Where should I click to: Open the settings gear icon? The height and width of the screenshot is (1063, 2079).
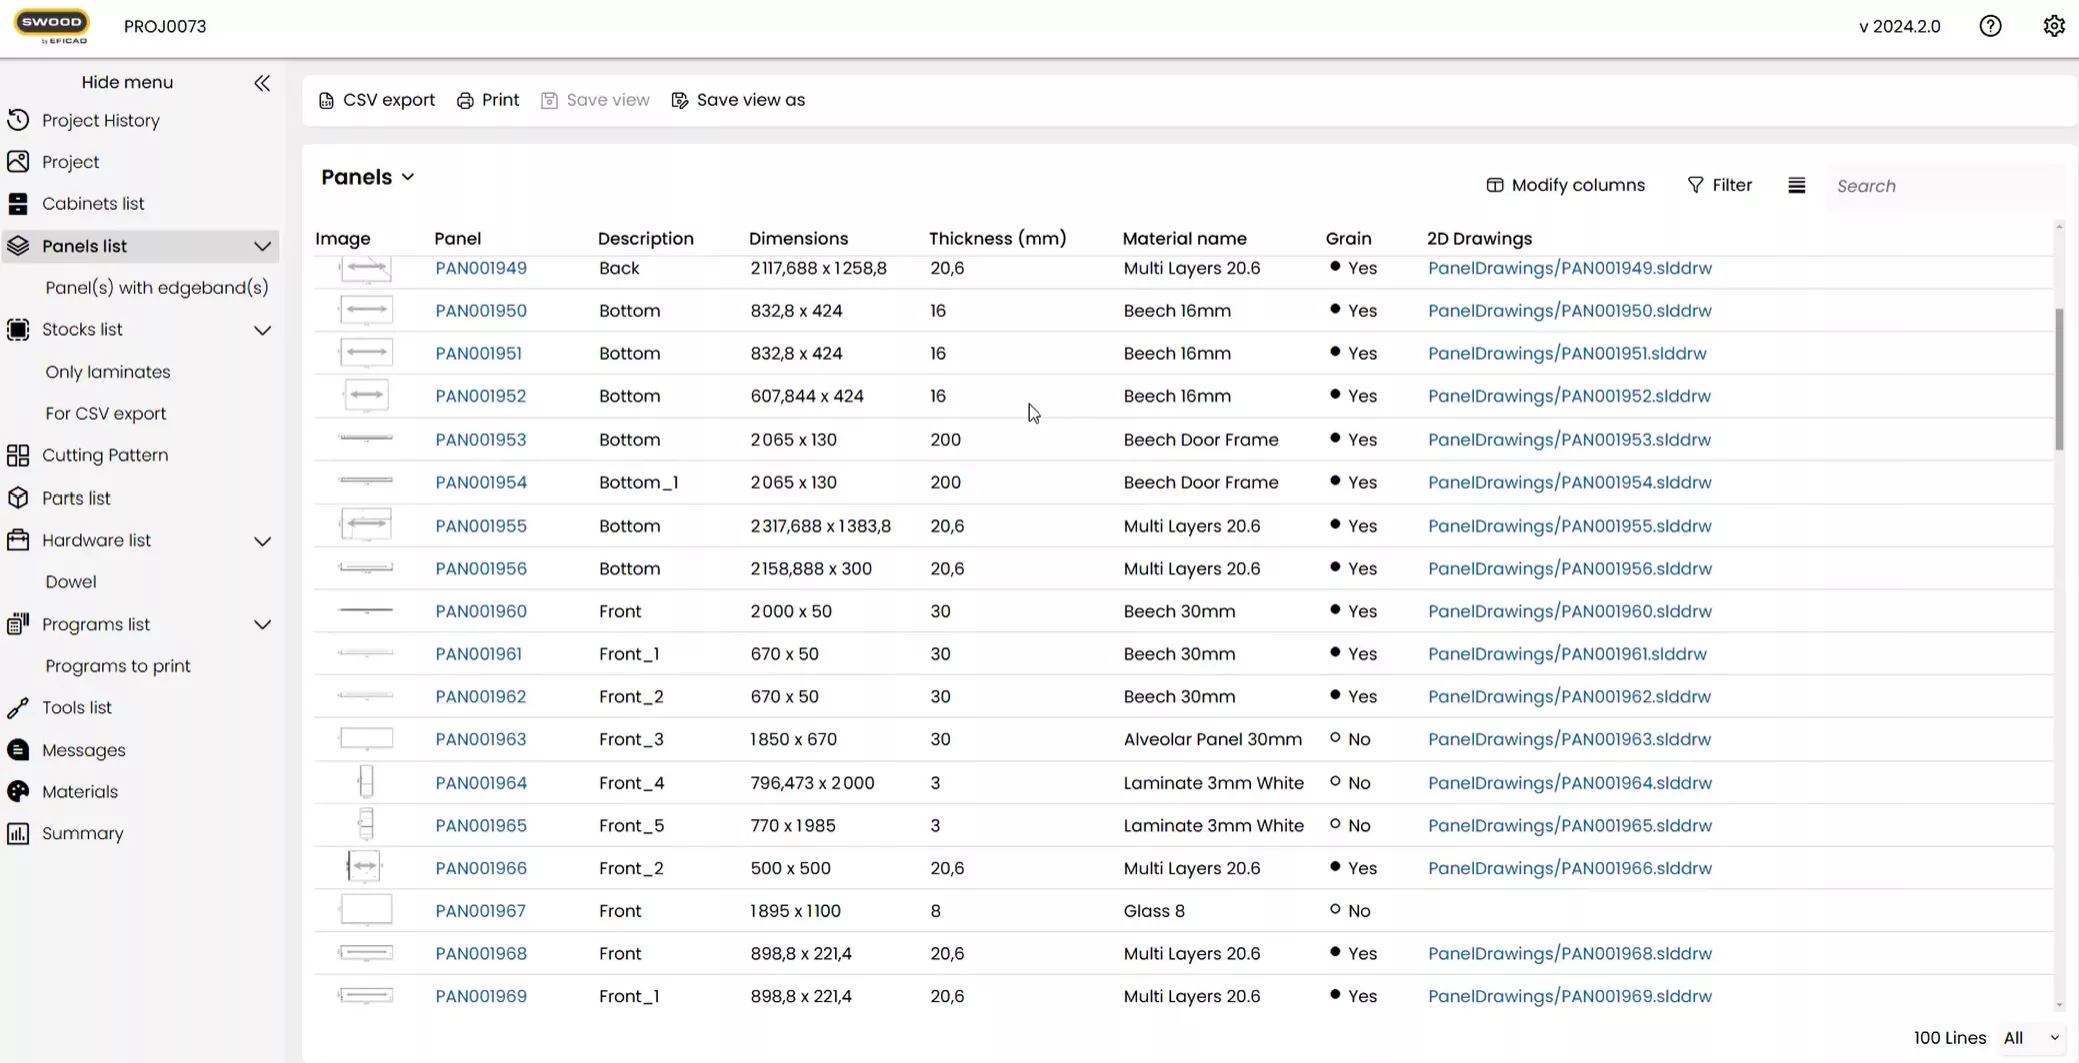coord(2054,26)
